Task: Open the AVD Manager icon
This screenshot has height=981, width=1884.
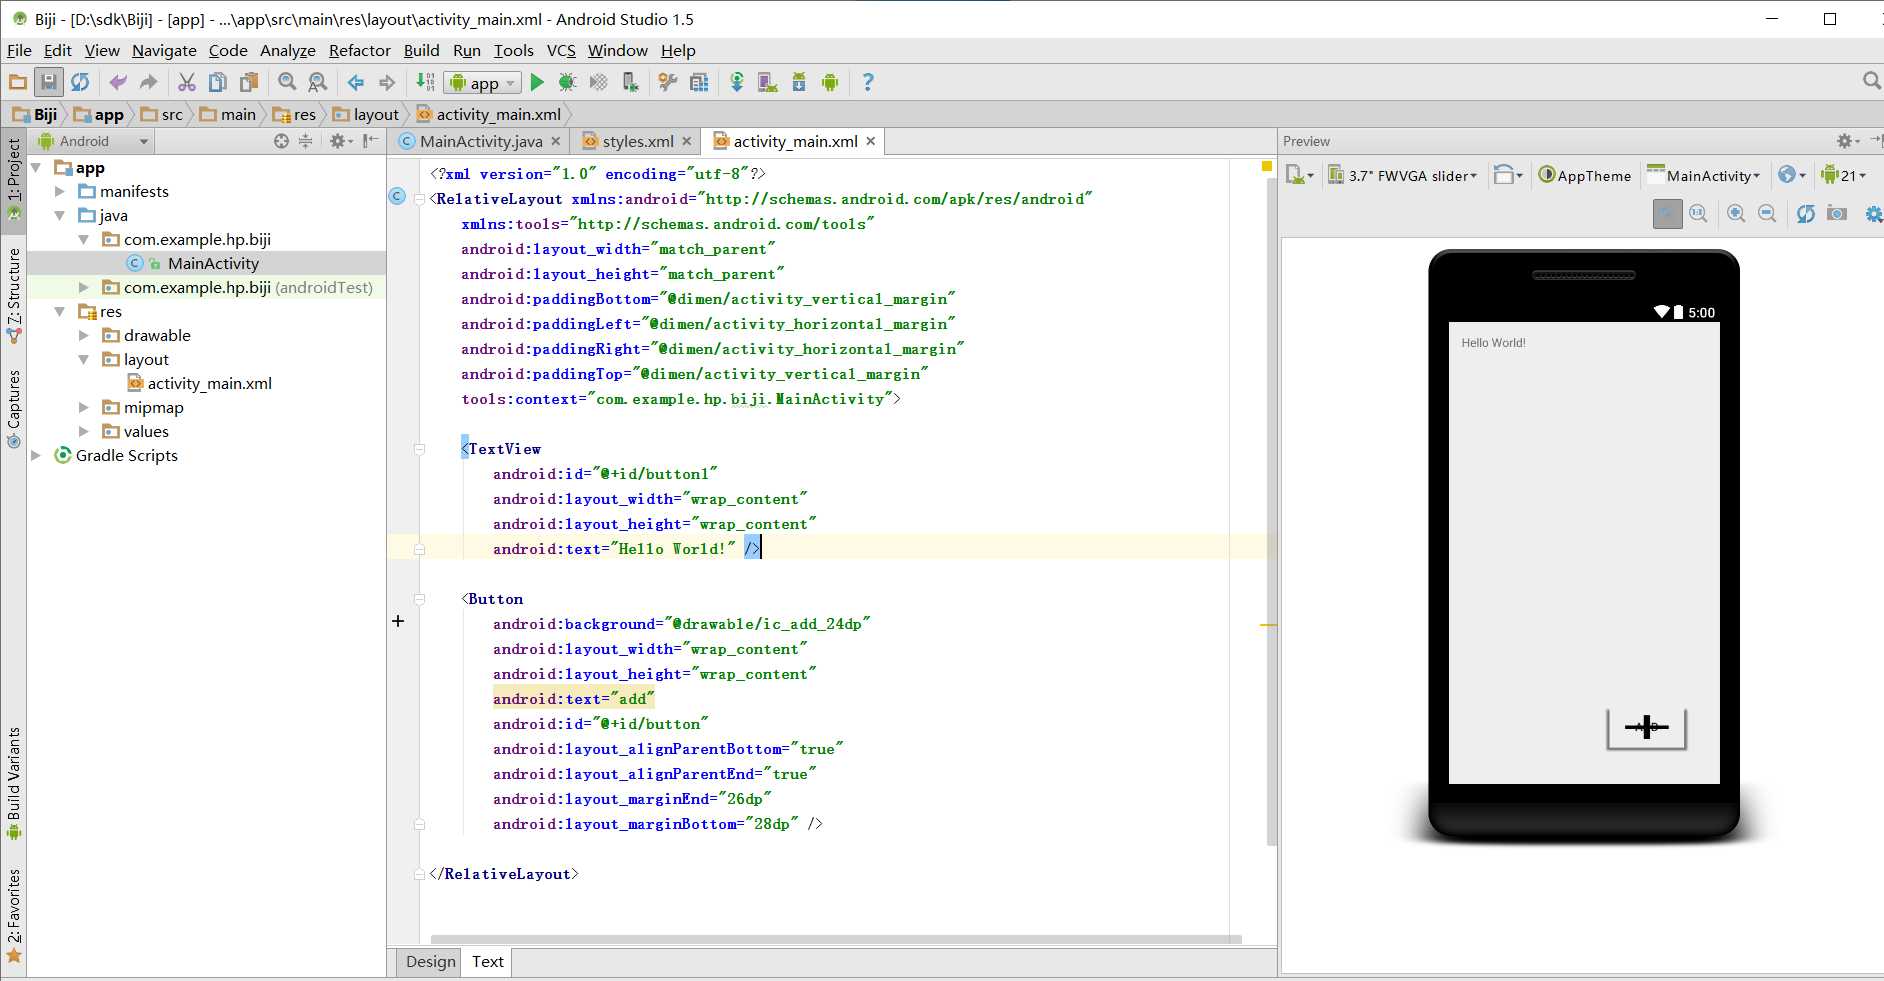Action: click(x=768, y=82)
